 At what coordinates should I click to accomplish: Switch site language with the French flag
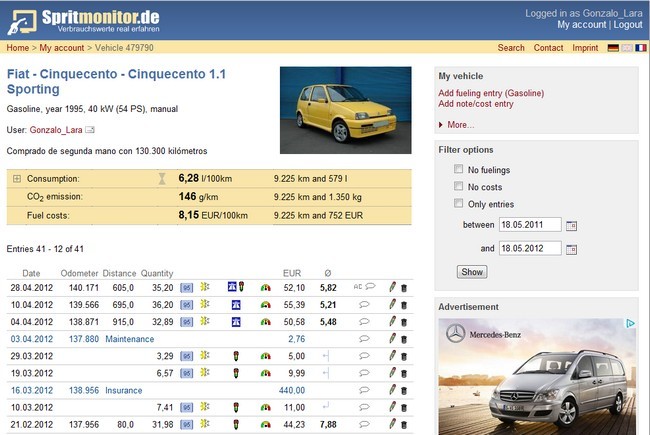[640, 47]
